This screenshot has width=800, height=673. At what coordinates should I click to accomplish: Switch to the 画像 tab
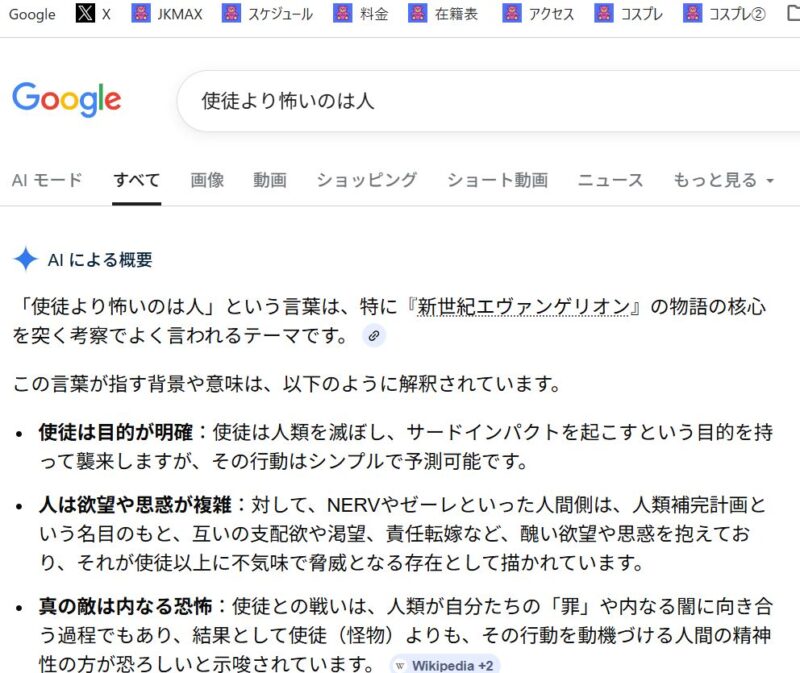tap(207, 180)
